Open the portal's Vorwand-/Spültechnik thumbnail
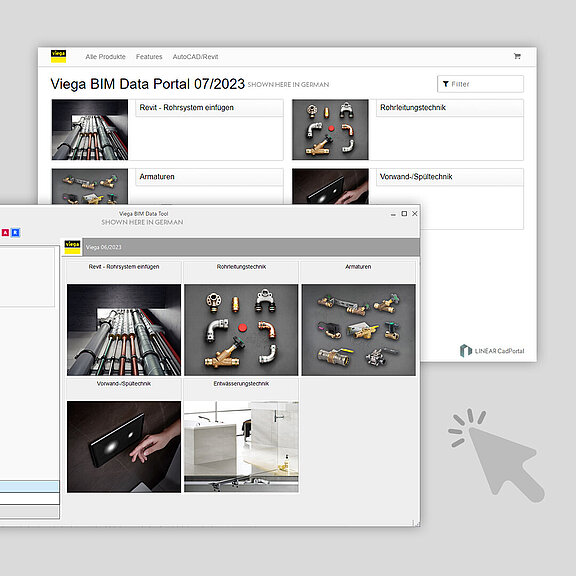The image size is (576, 576). pos(330,186)
